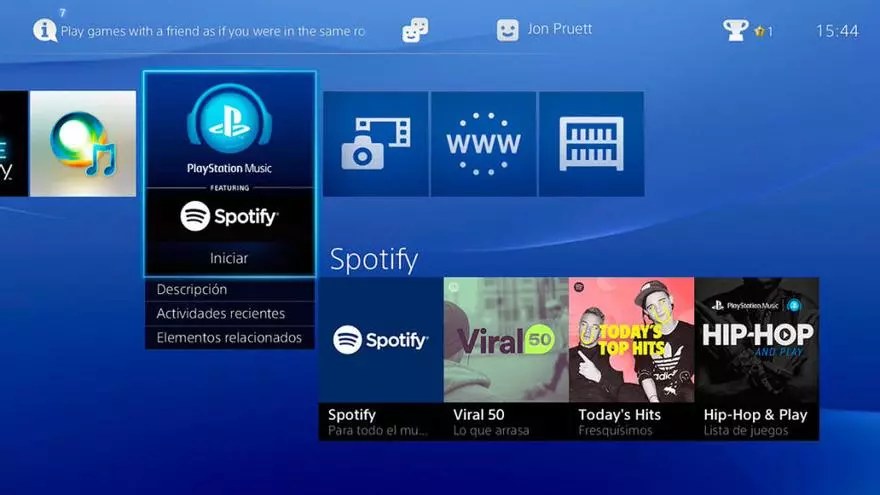Select the Viral 50 playlist card
Screen dimensions: 880x495
[x=506, y=358]
